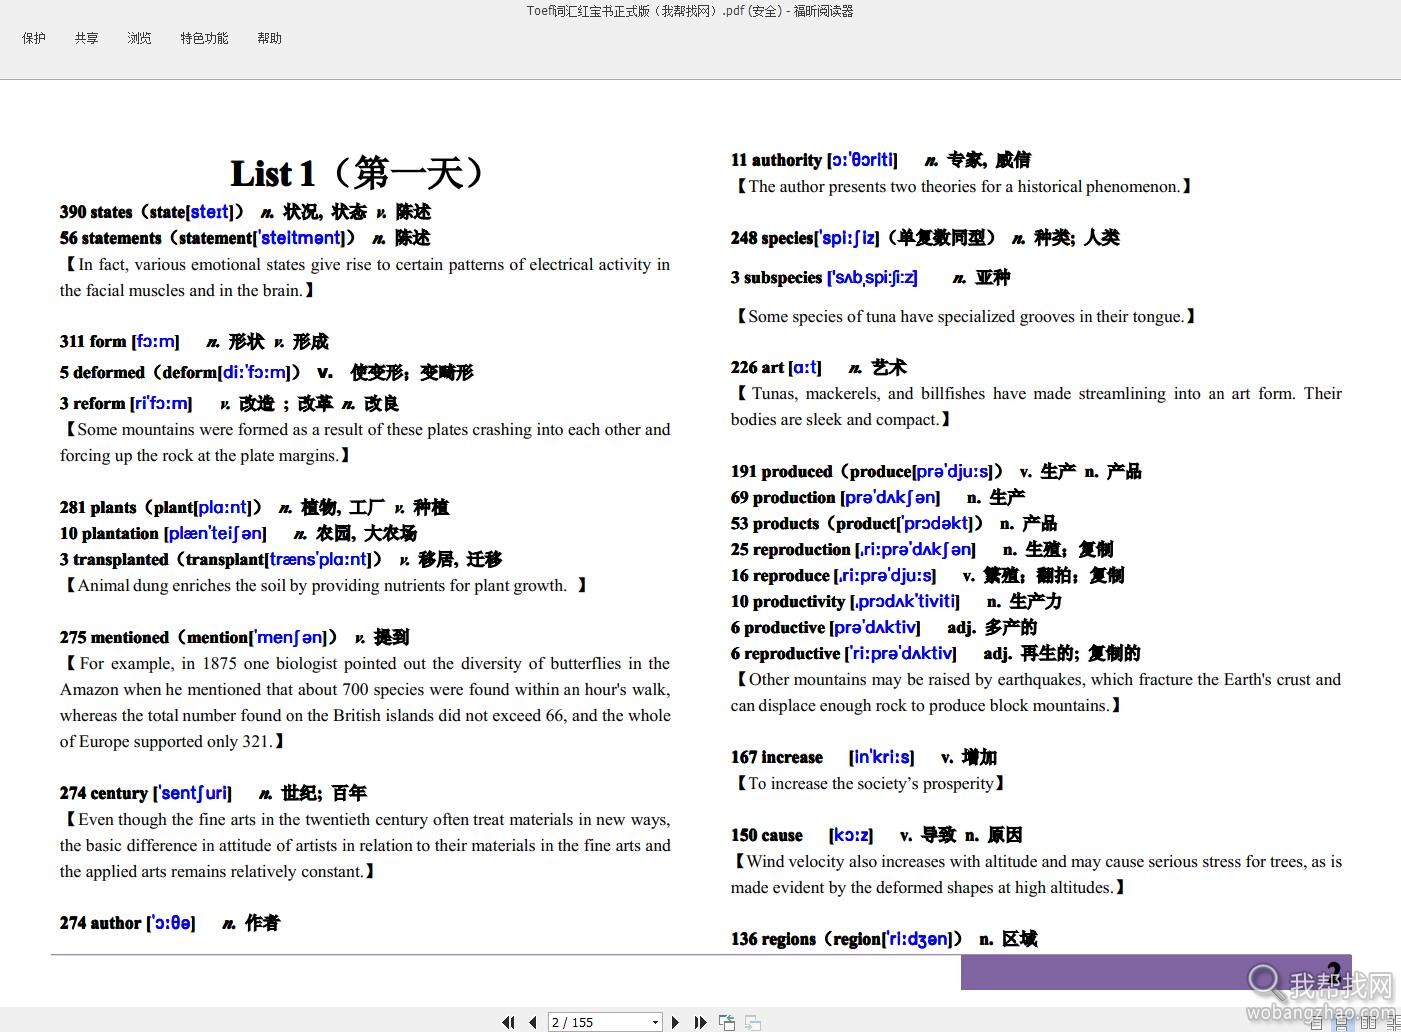Click the sentence starting 'For example, in 1875'
The image size is (1401, 1032).
point(365,703)
